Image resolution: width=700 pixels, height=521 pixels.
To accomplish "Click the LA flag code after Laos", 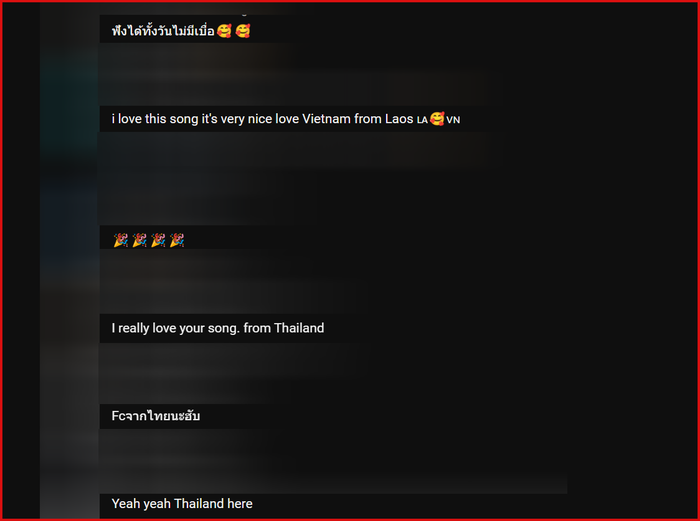I will pos(422,120).
